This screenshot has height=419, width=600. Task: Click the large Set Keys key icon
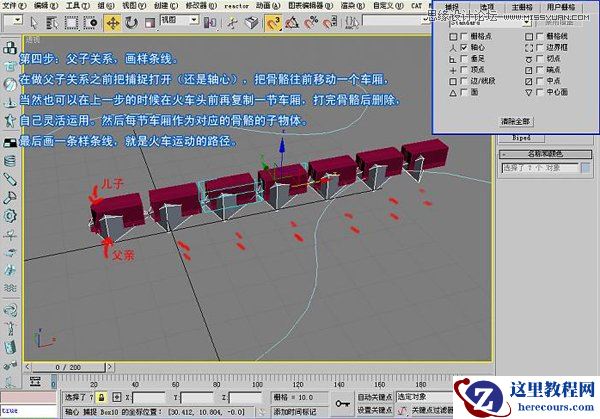point(342,403)
